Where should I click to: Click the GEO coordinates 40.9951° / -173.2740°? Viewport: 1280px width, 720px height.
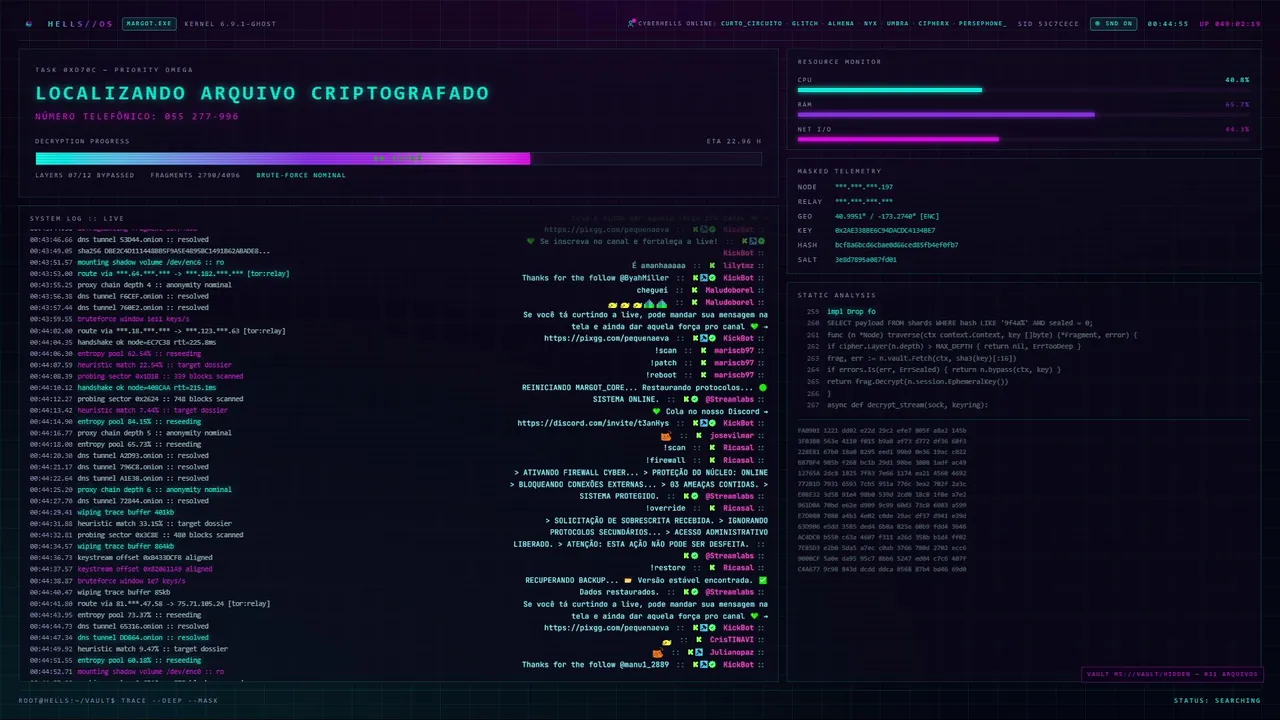(888, 215)
